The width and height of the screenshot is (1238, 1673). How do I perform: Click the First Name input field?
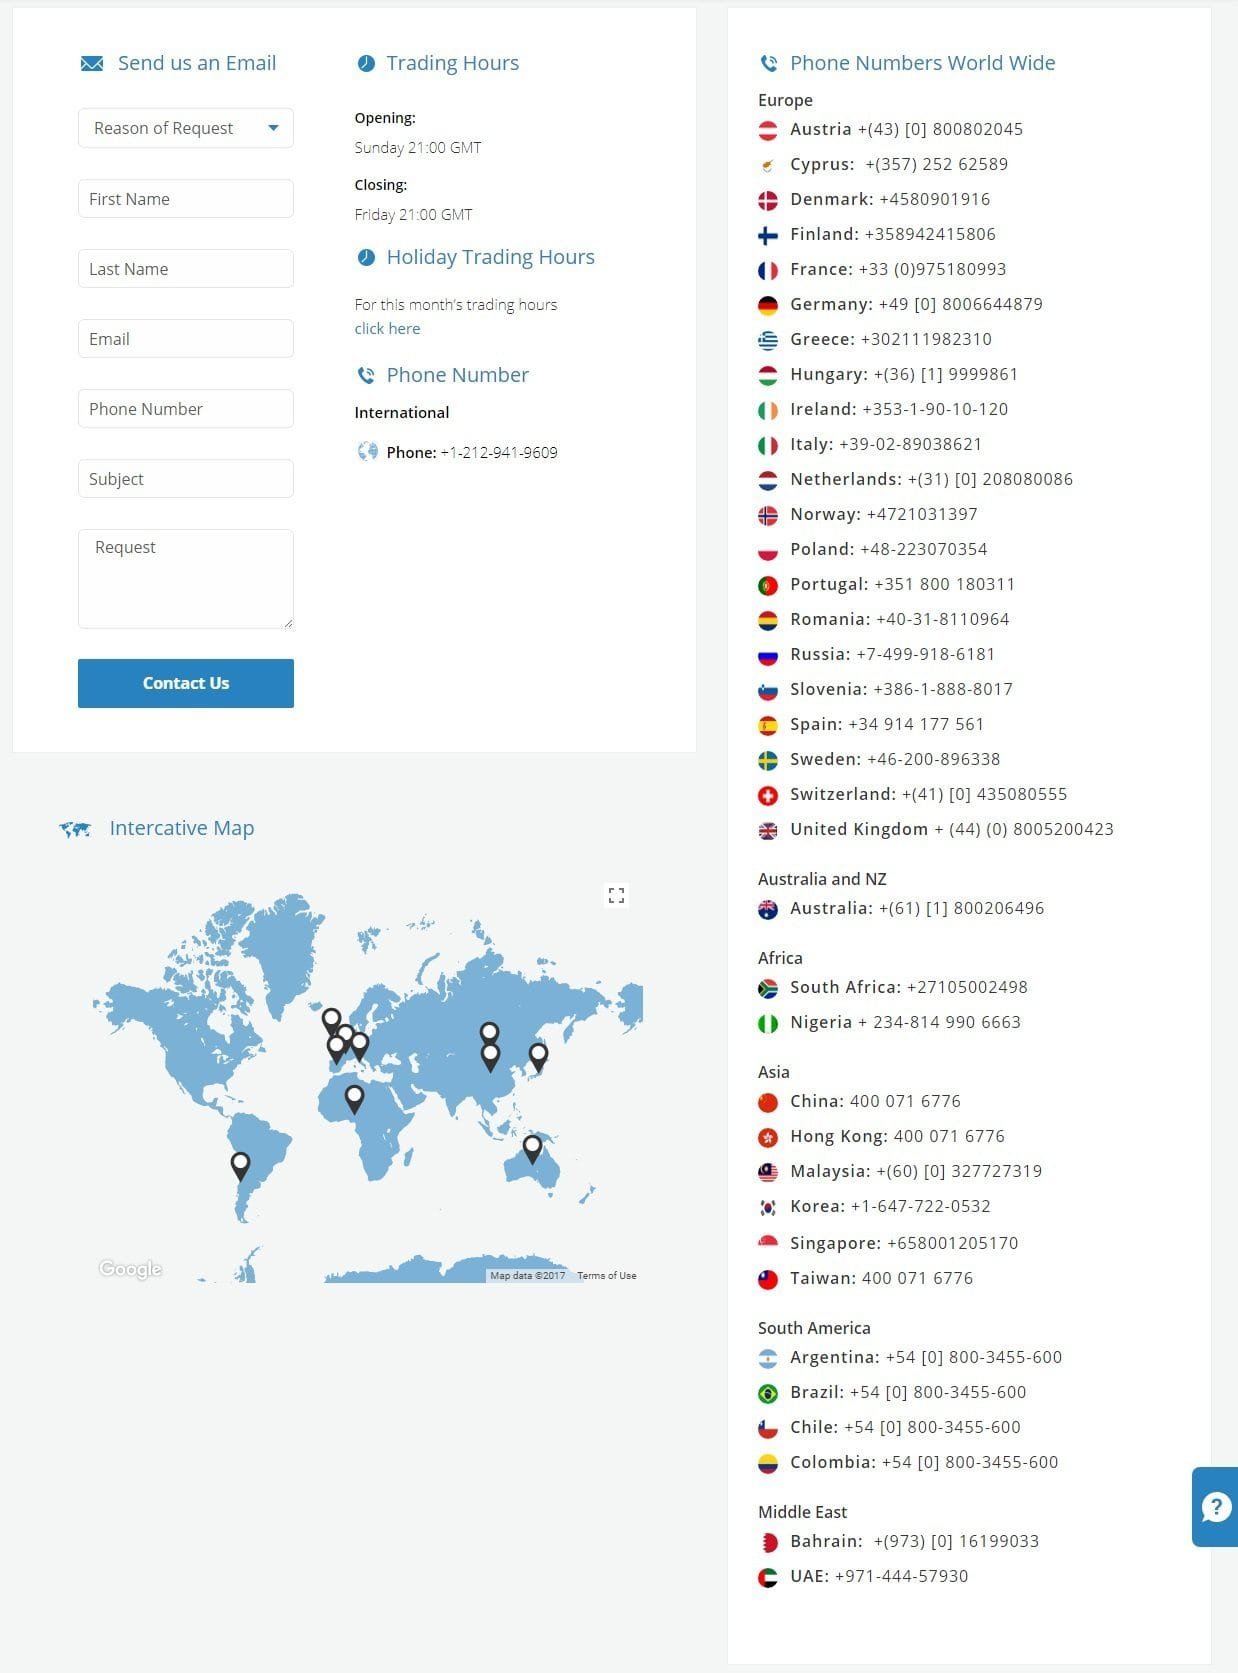click(x=186, y=198)
